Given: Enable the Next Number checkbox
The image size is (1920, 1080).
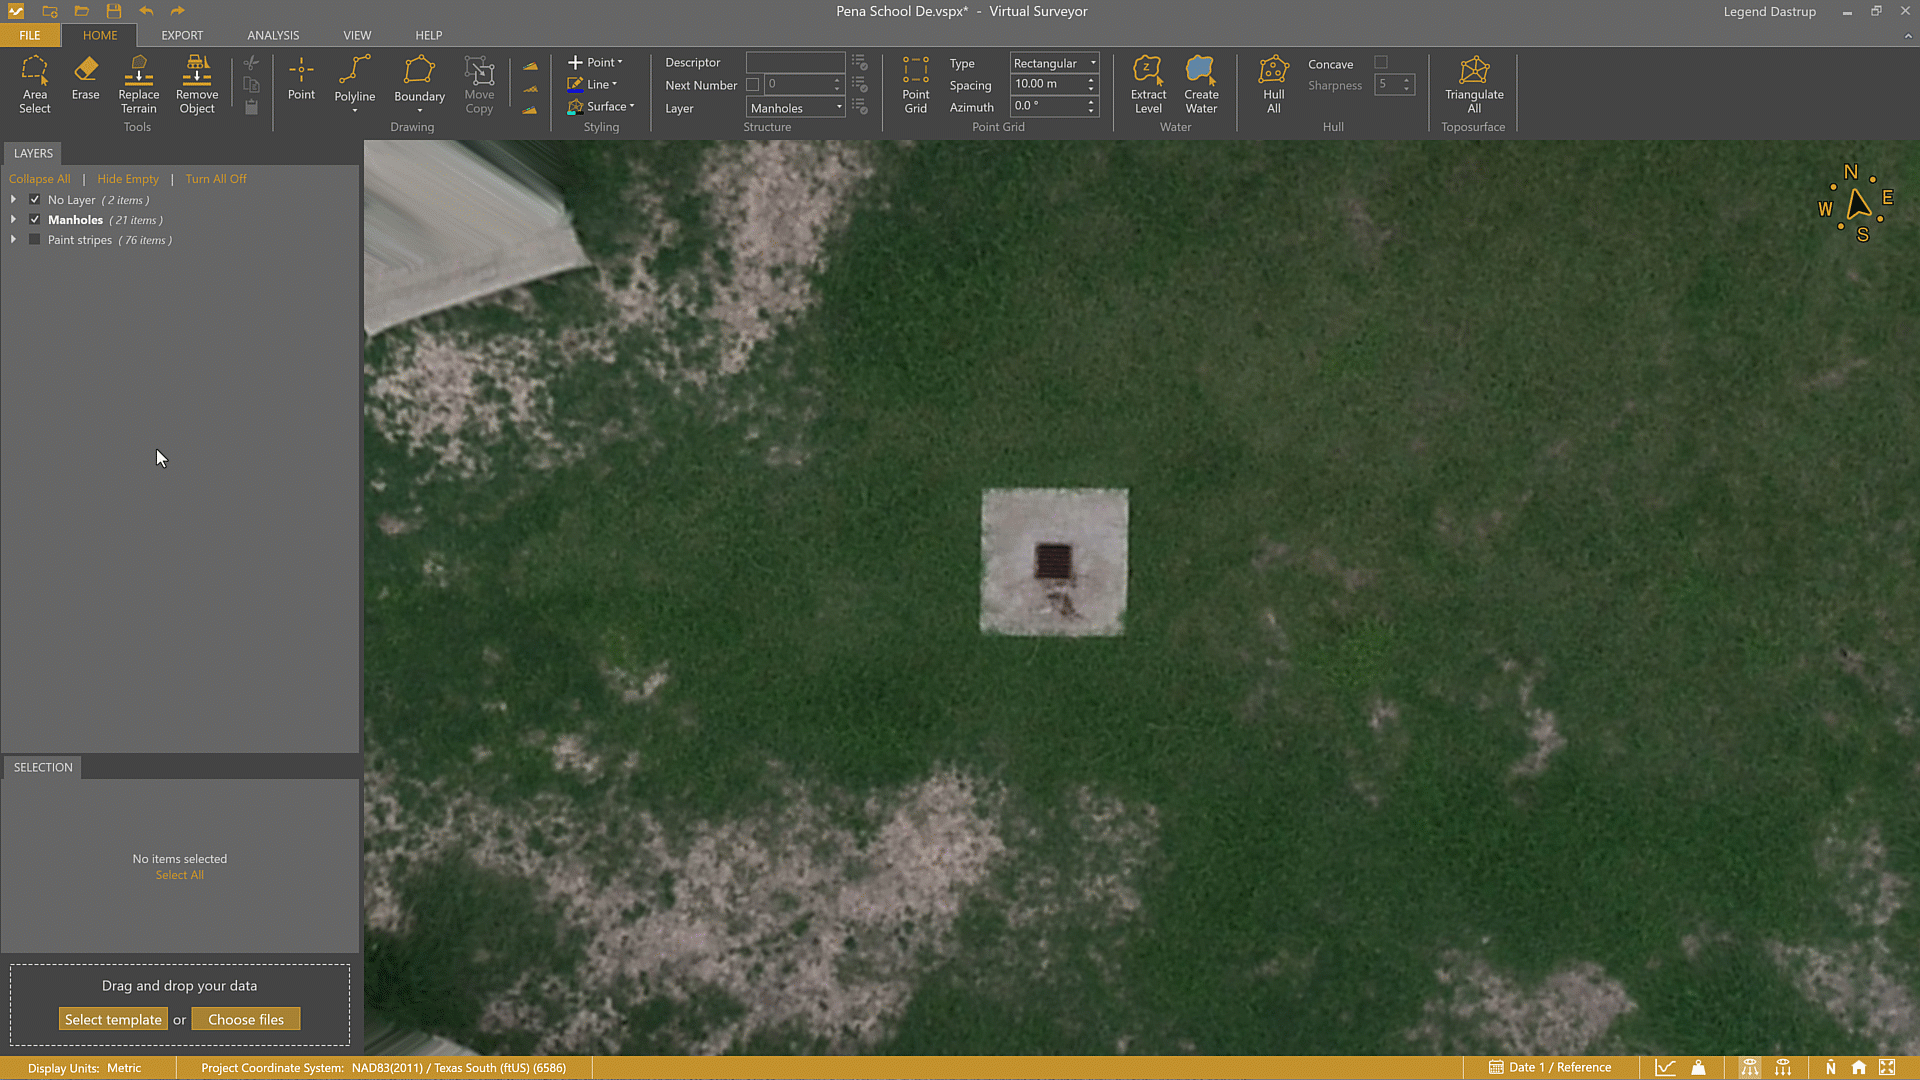Looking at the screenshot, I should [x=752, y=85].
